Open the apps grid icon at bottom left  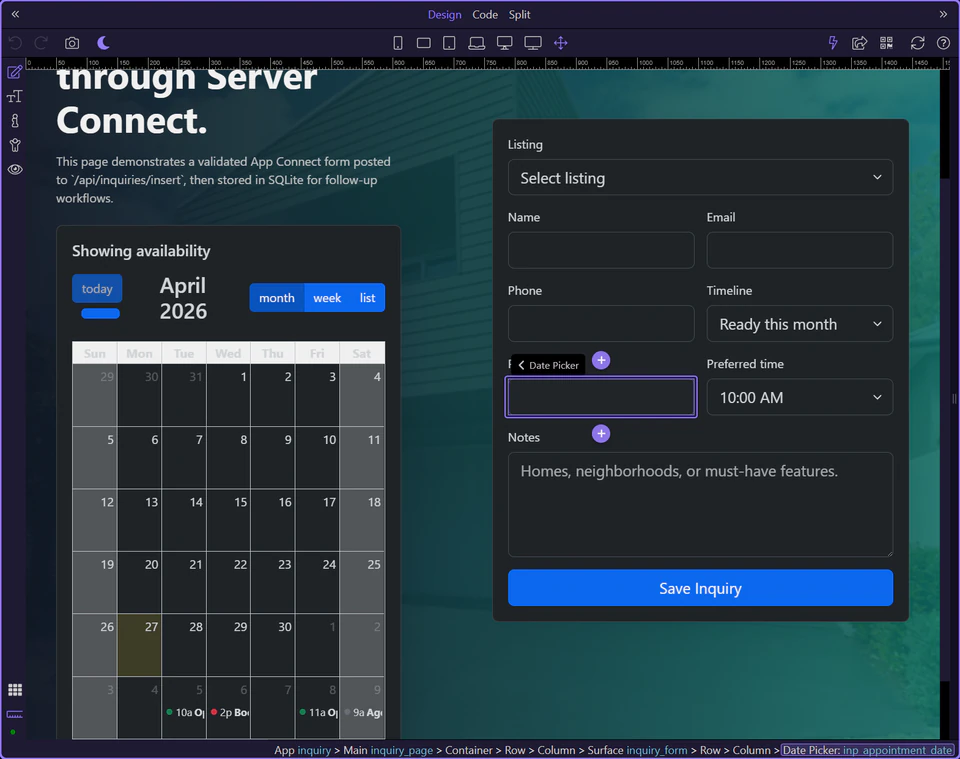[15, 689]
